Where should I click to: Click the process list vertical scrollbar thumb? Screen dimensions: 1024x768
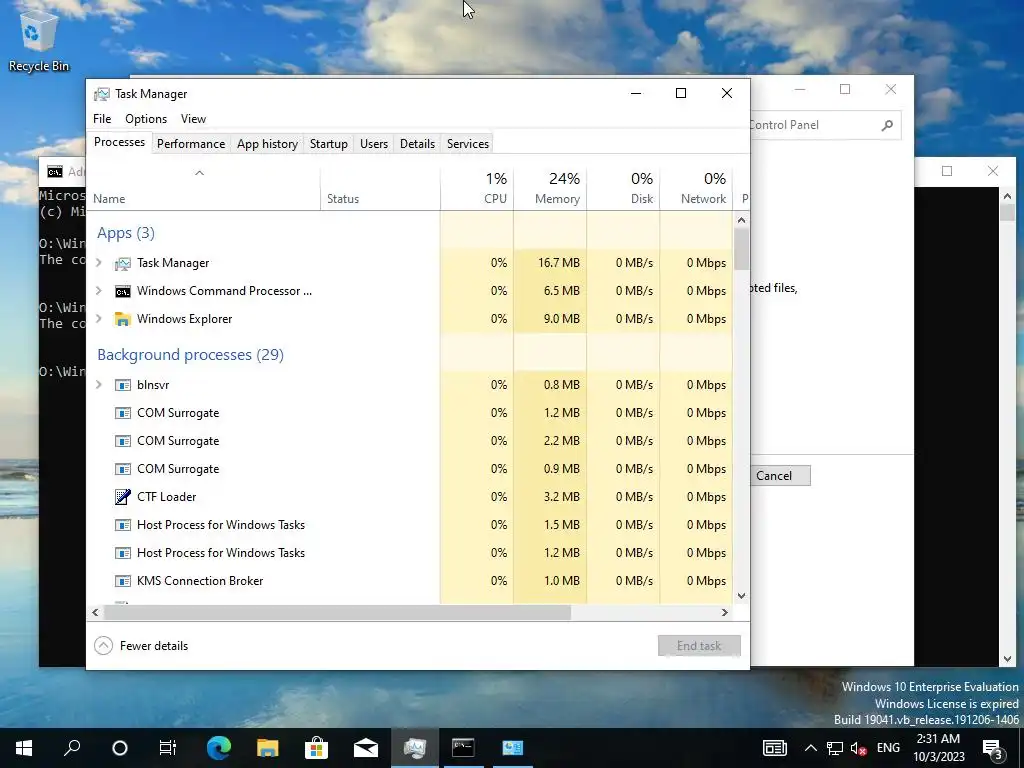pos(741,249)
